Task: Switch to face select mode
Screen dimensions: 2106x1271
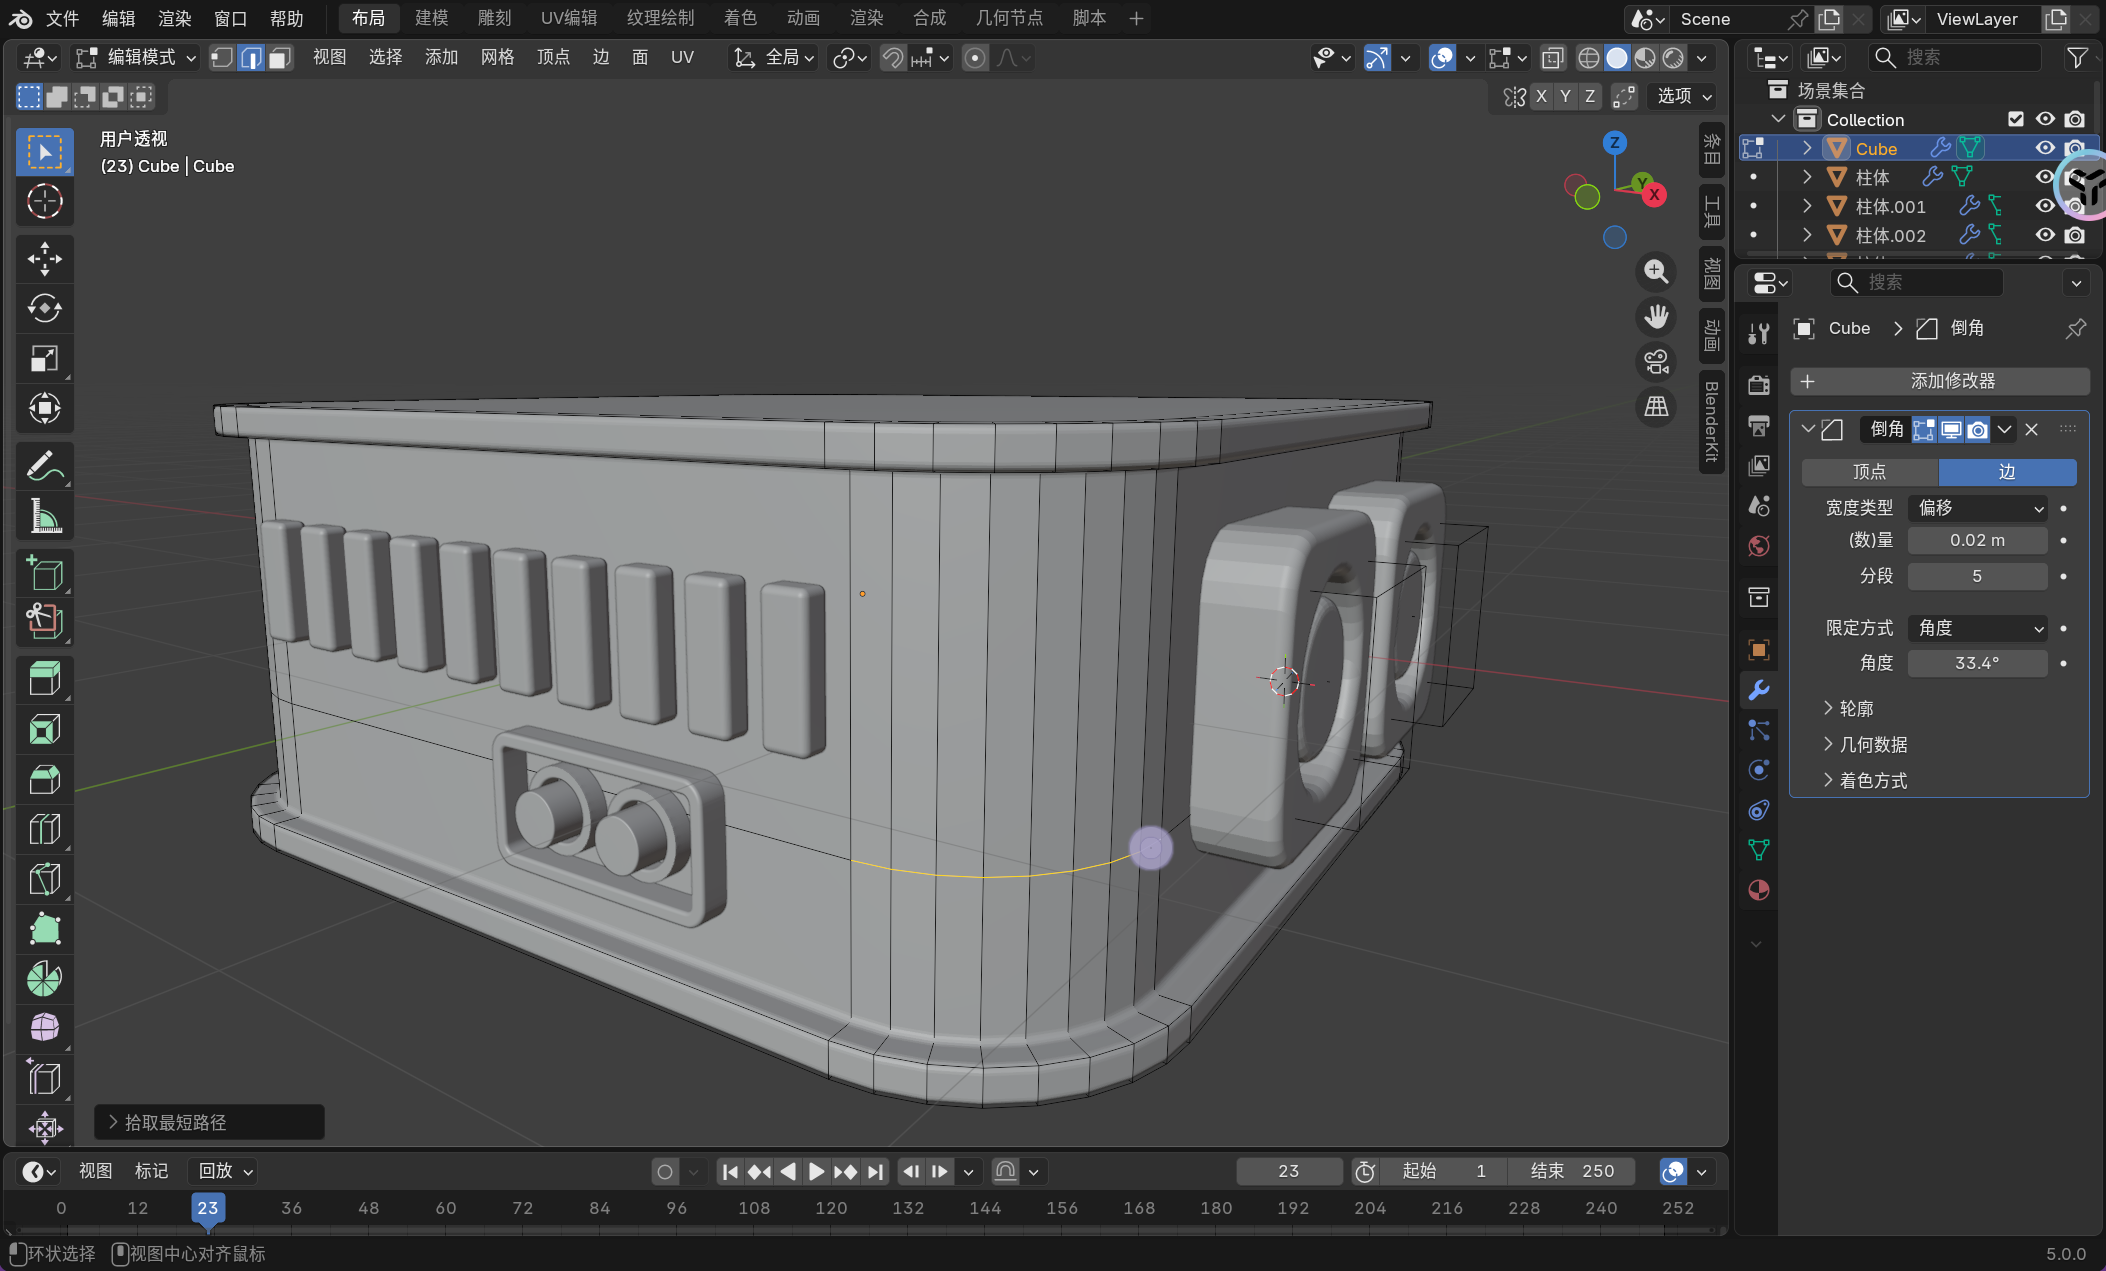Action: pyautogui.click(x=280, y=58)
